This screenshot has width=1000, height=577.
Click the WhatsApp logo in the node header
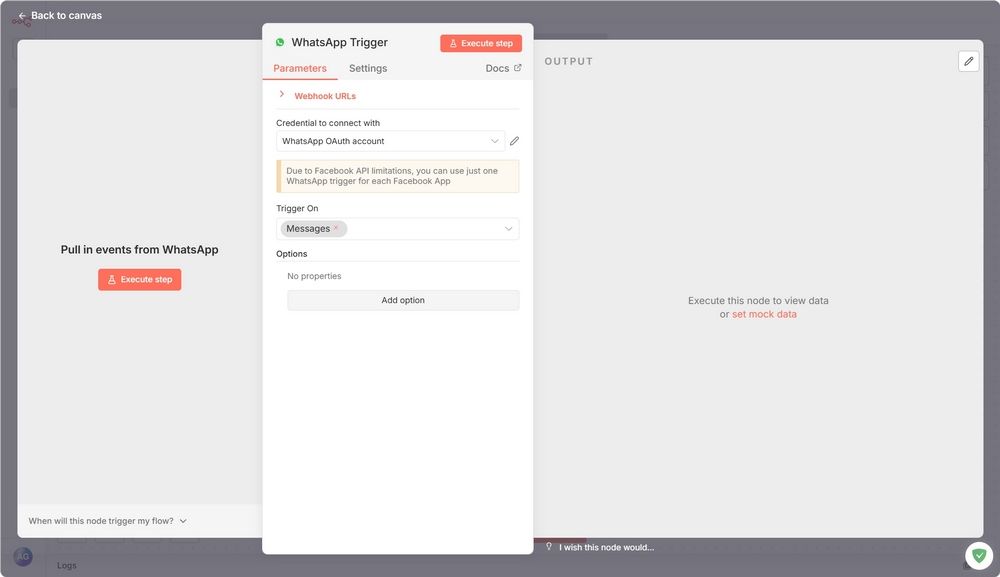point(280,42)
